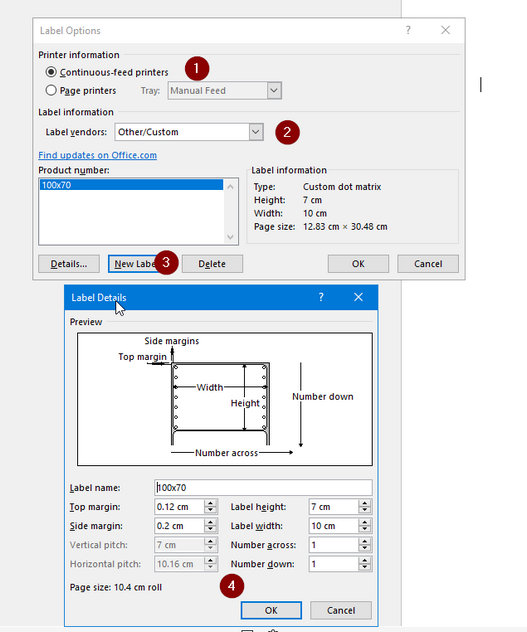The image size is (527, 632).
Task: Click the Side margin value field
Action: coord(179,526)
